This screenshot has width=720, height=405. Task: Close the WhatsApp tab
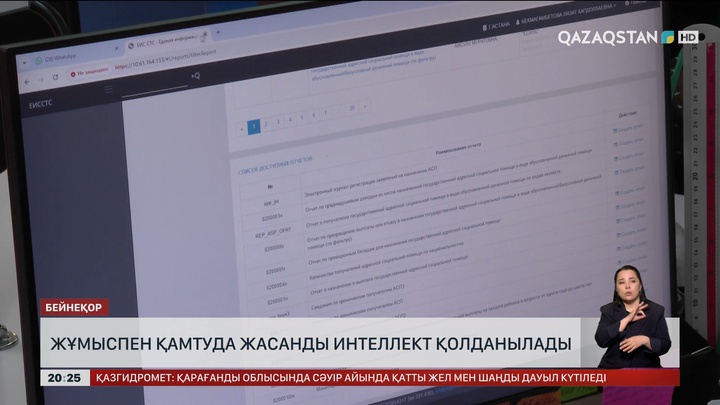tap(116, 48)
